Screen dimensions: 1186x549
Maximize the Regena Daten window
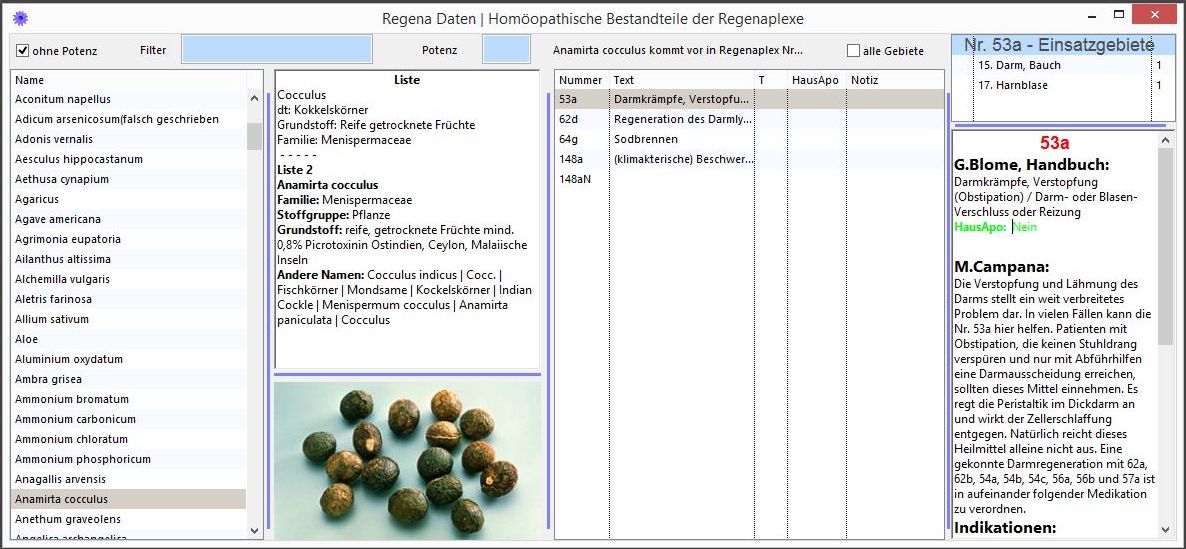[1119, 14]
